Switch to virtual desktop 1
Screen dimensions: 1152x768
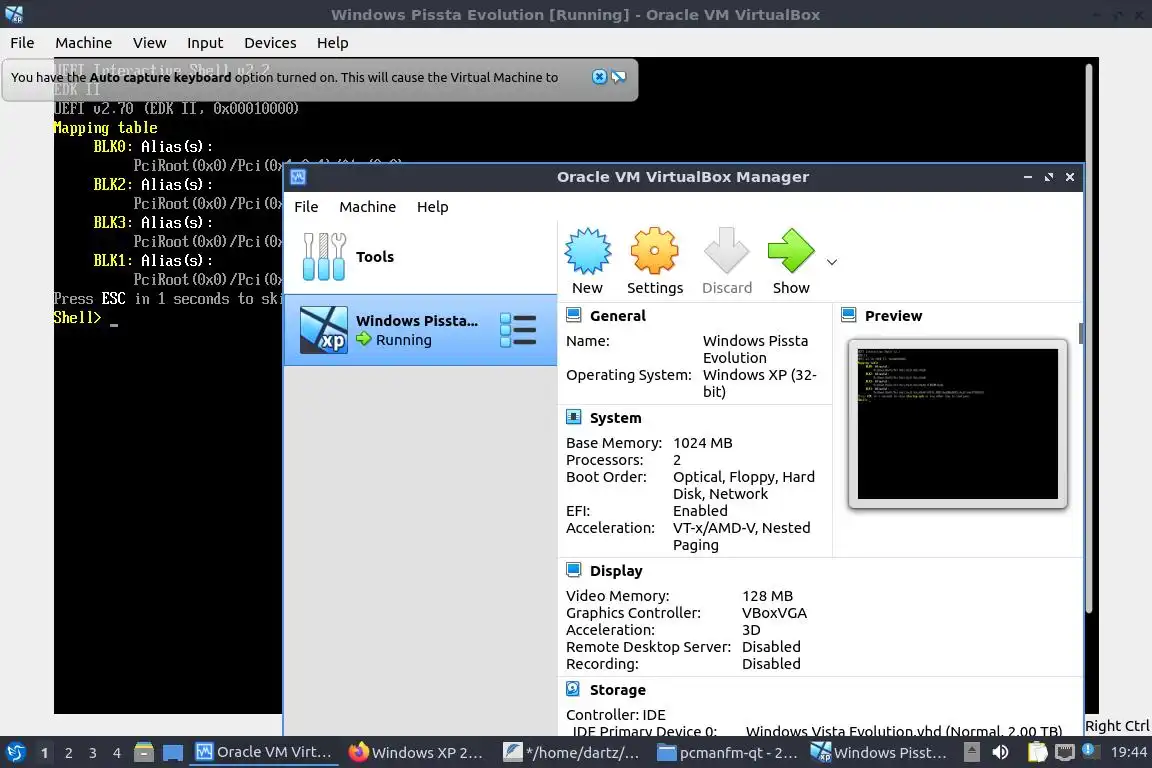[x=44, y=753]
